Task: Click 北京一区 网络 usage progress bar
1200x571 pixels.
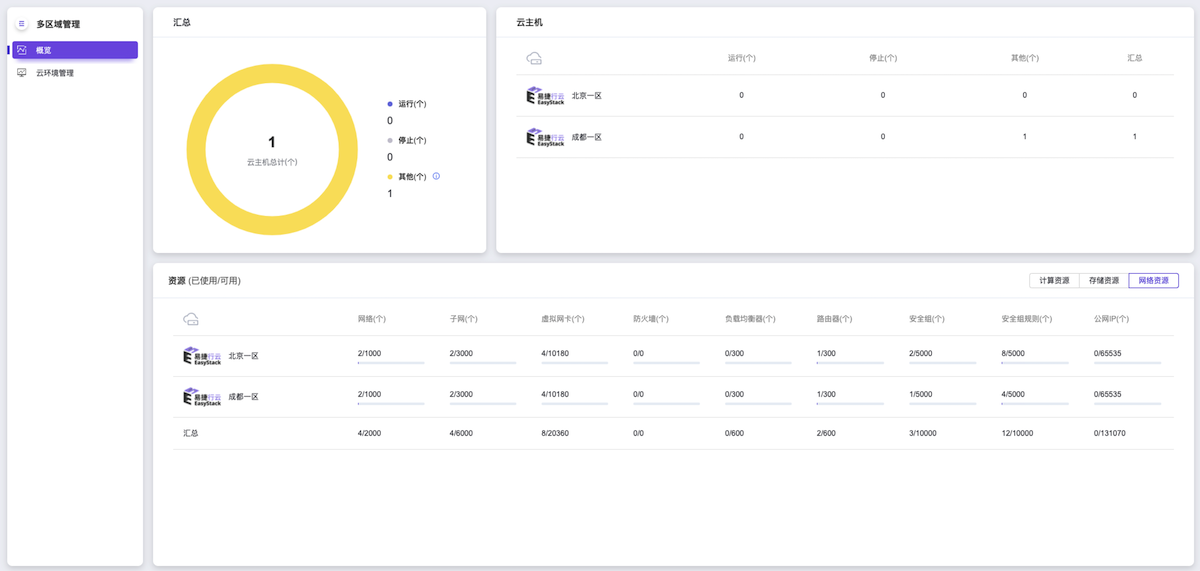Action: (391, 363)
